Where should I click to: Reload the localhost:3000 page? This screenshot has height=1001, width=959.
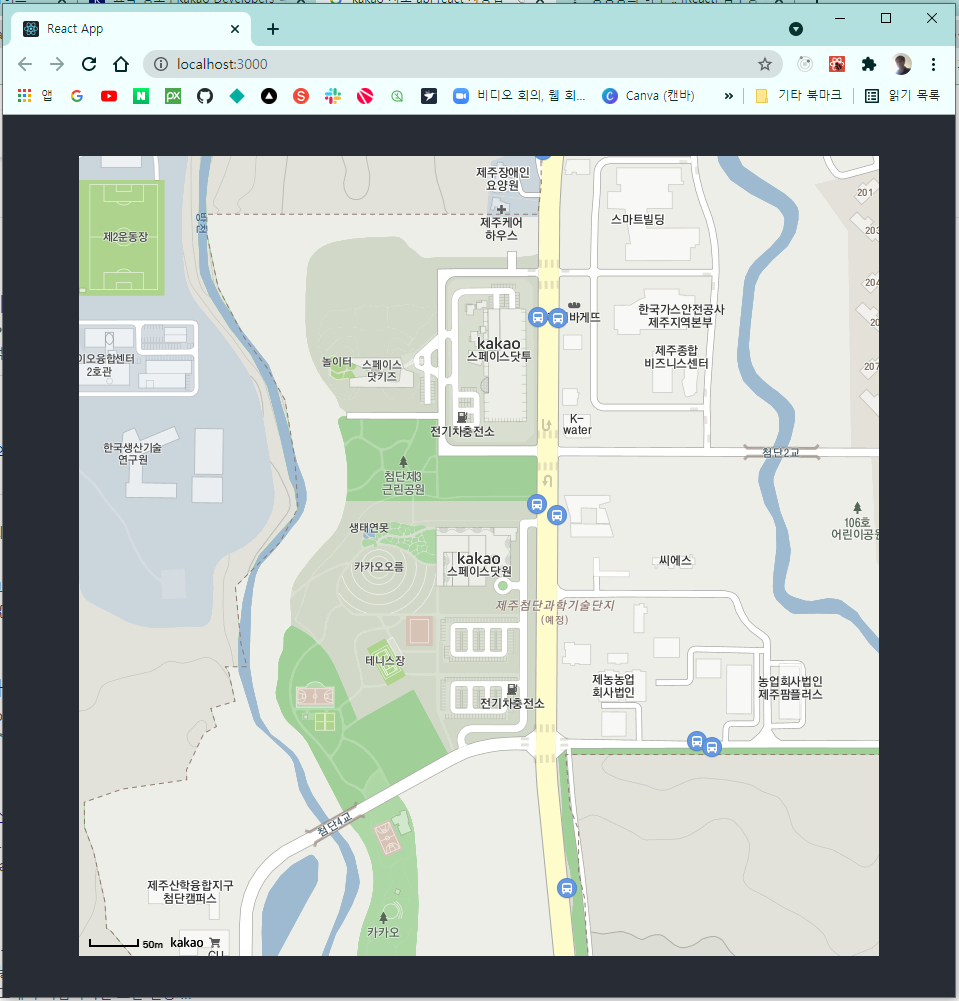click(89, 64)
